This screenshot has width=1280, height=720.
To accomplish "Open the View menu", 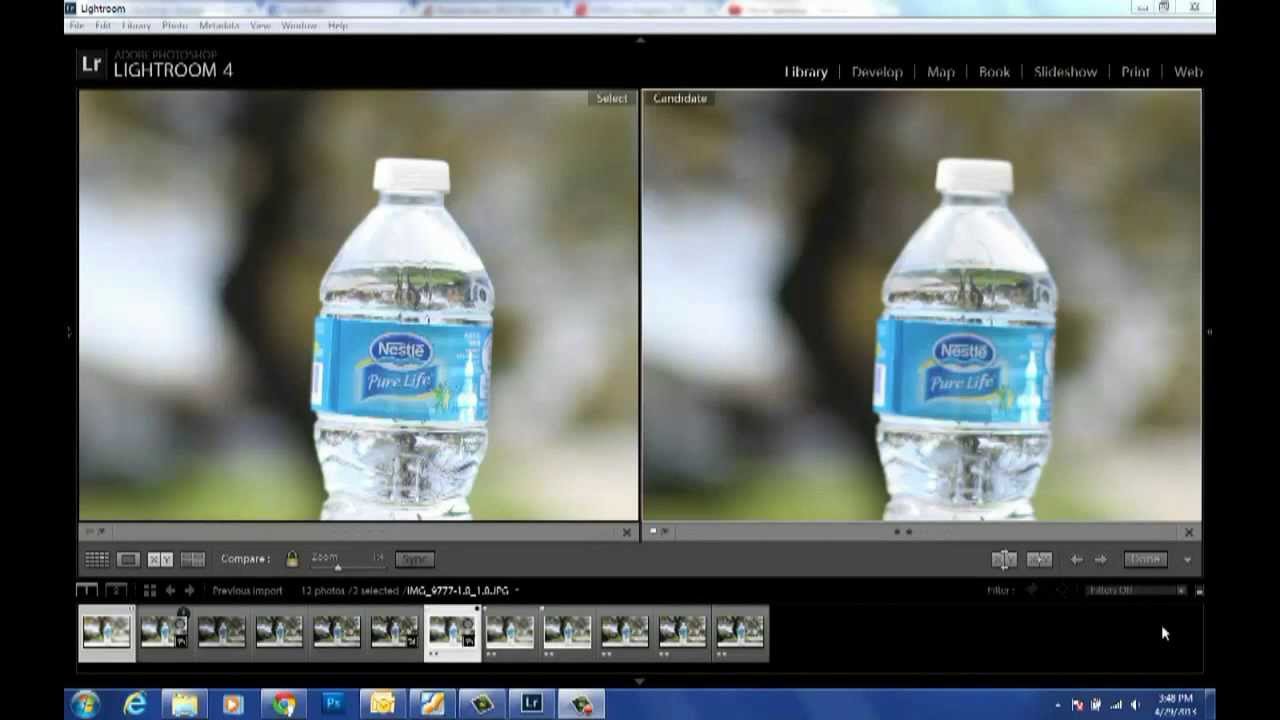I will tap(260, 25).
